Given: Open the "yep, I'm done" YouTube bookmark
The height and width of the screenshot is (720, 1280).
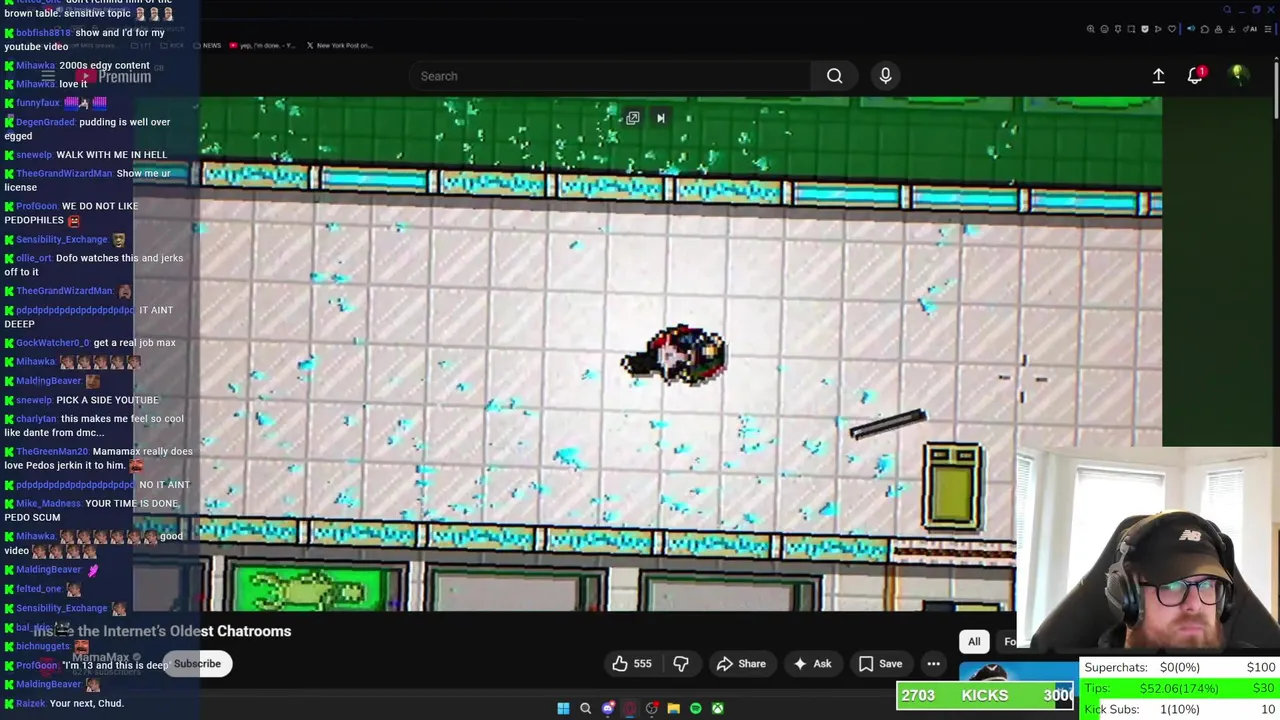Looking at the screenshot, I should (x=262, y=45).
